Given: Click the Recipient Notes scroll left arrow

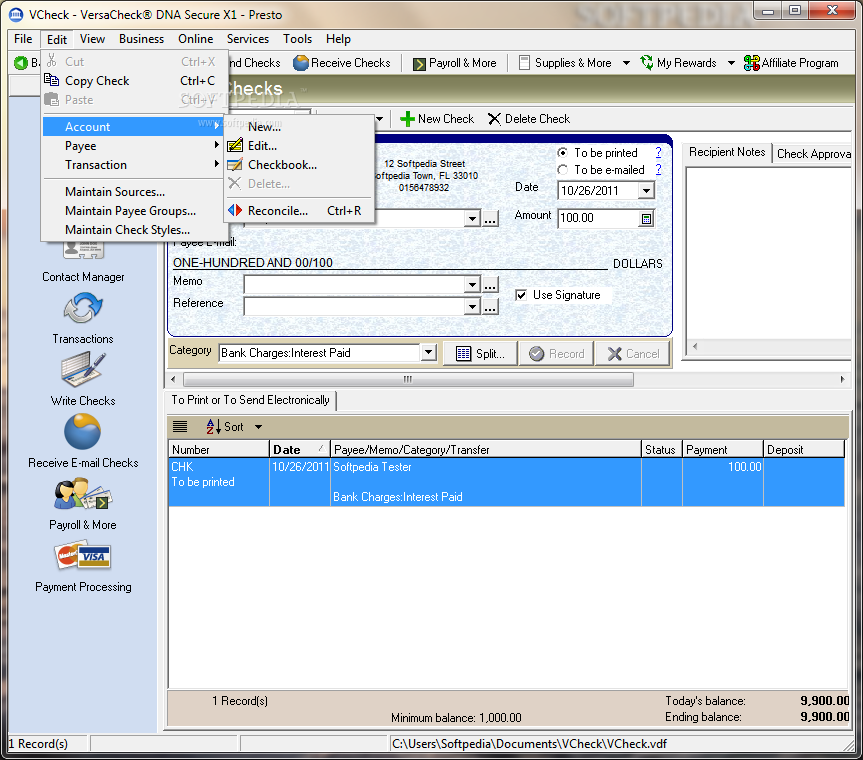Looking at the screenshot, I should 695,346.
